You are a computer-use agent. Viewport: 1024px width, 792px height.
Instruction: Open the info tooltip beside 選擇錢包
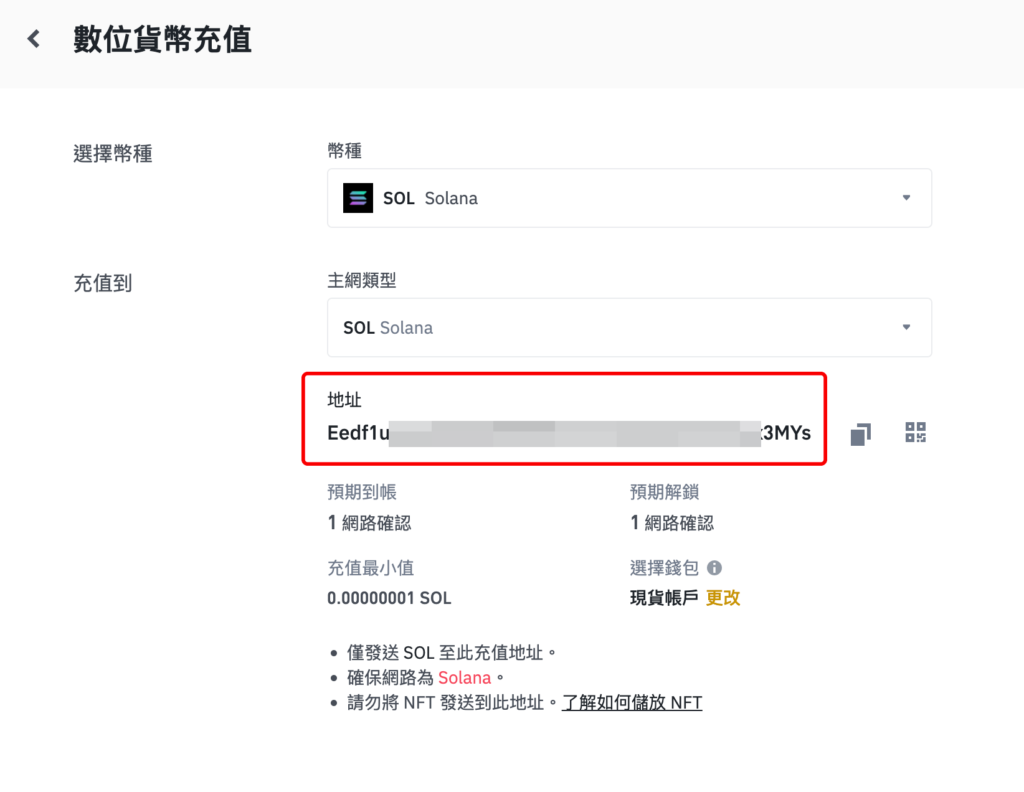coord(714,568)
